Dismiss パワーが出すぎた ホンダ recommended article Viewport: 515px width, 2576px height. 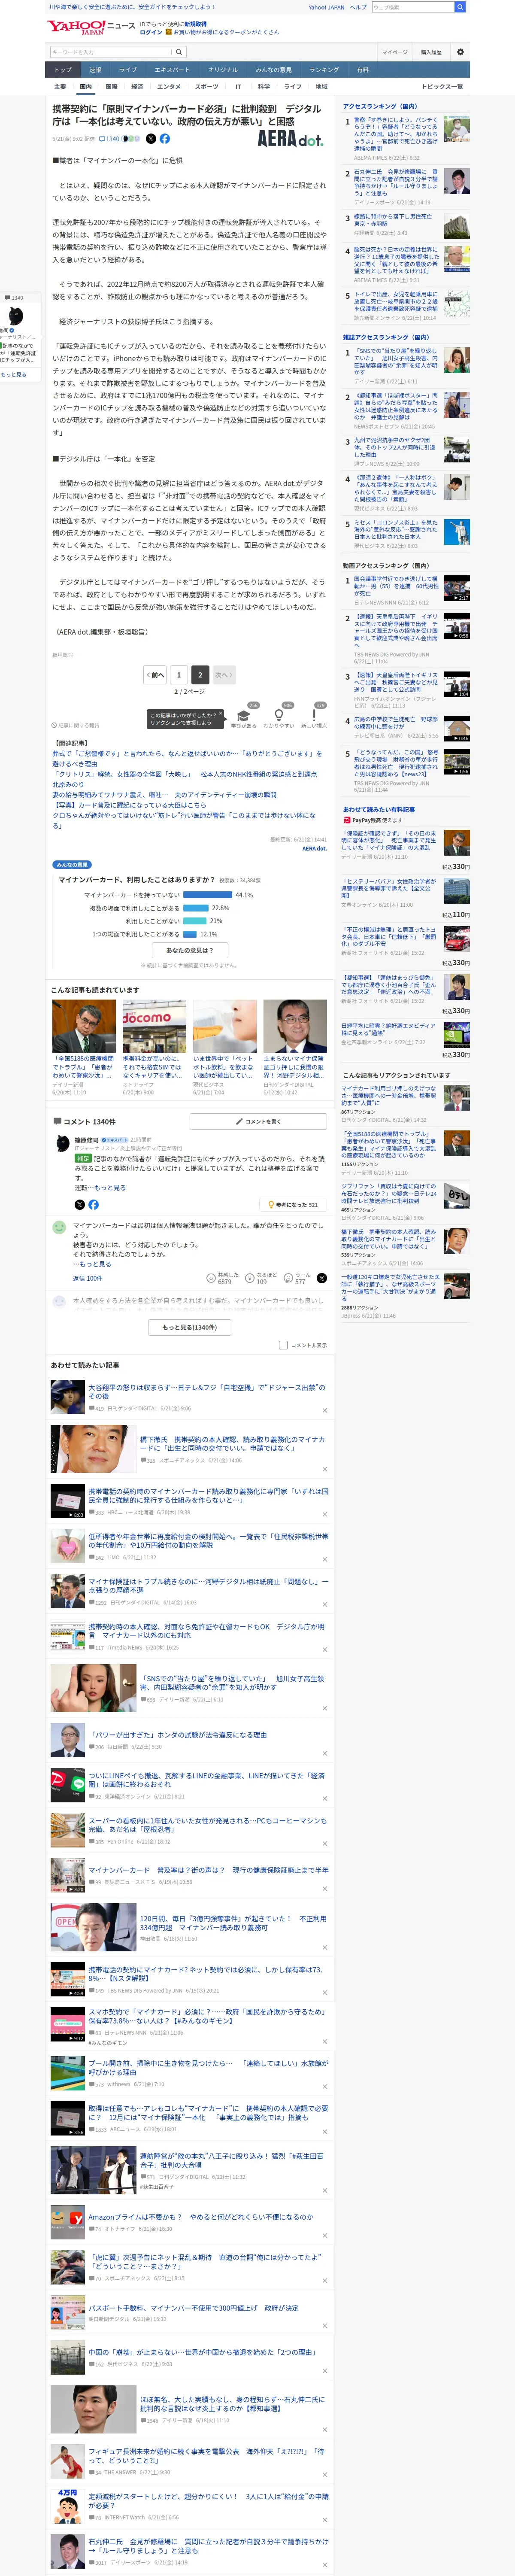[324, 1753]
